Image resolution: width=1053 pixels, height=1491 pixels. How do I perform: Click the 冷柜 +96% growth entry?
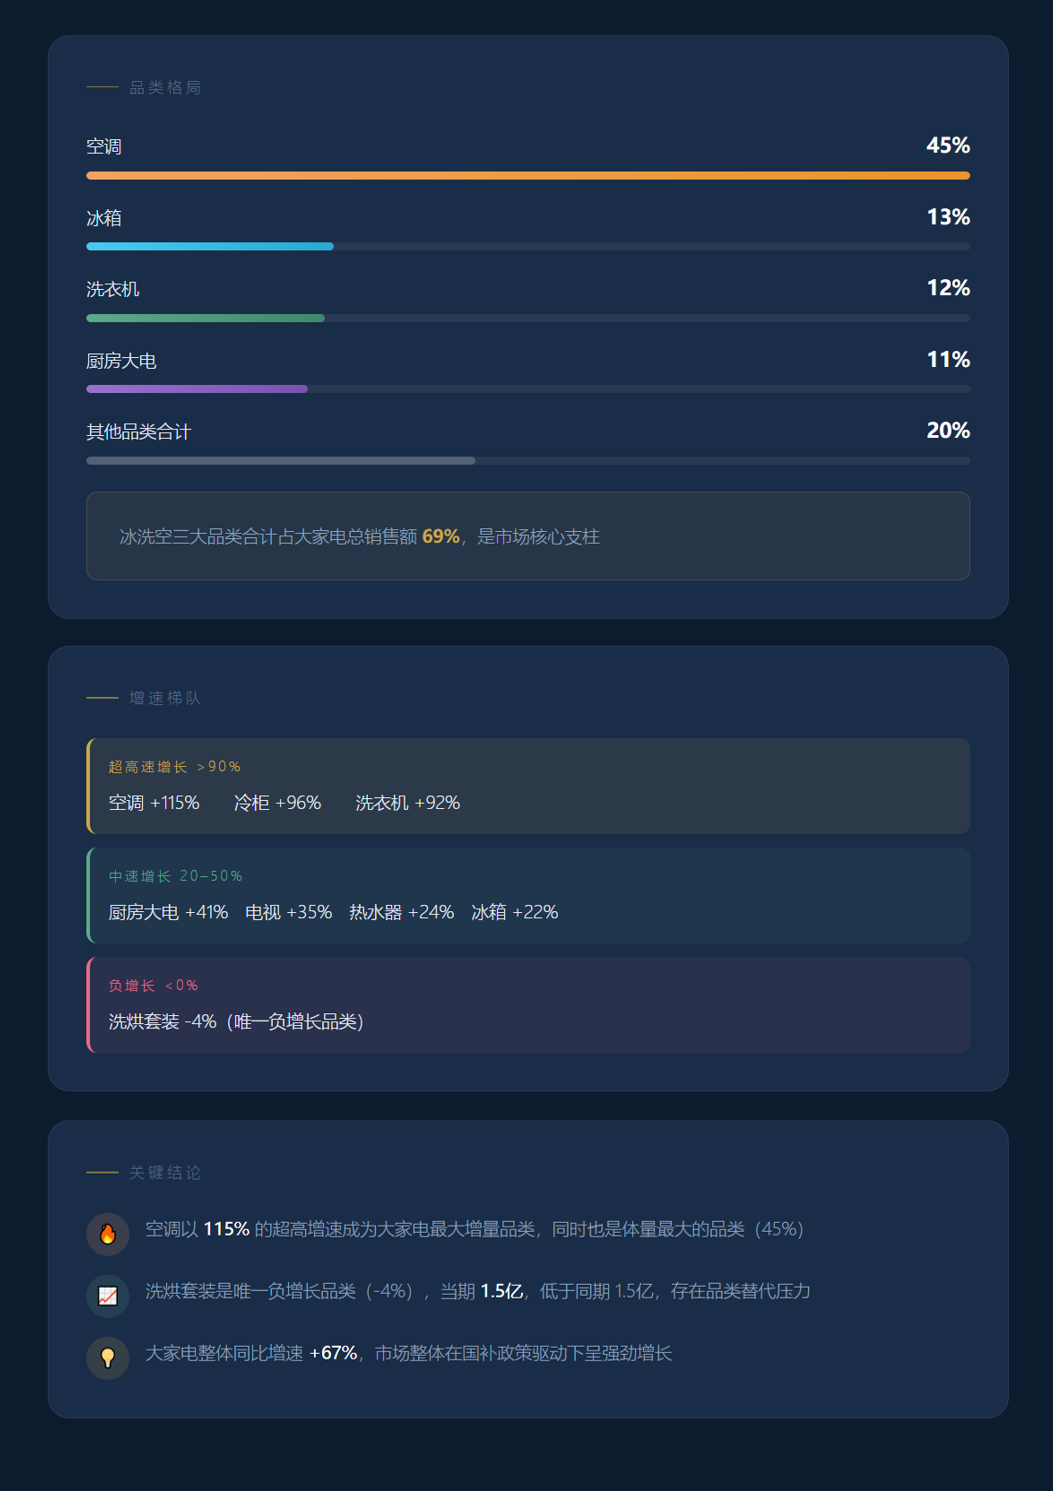click(x=277, y=803)
